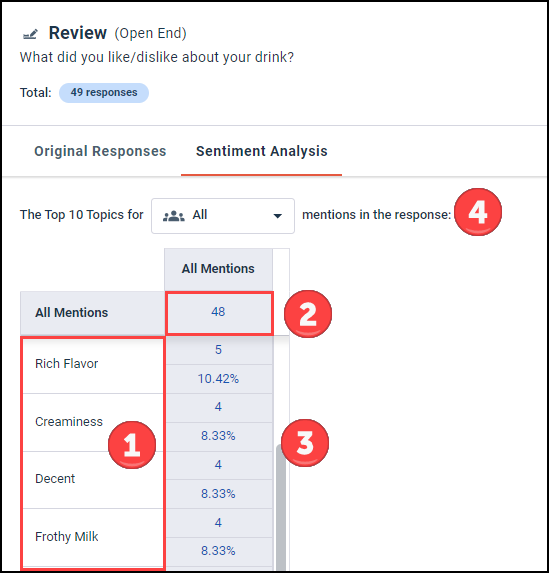Click the red annotation marker 3

[x=305, y=443]
